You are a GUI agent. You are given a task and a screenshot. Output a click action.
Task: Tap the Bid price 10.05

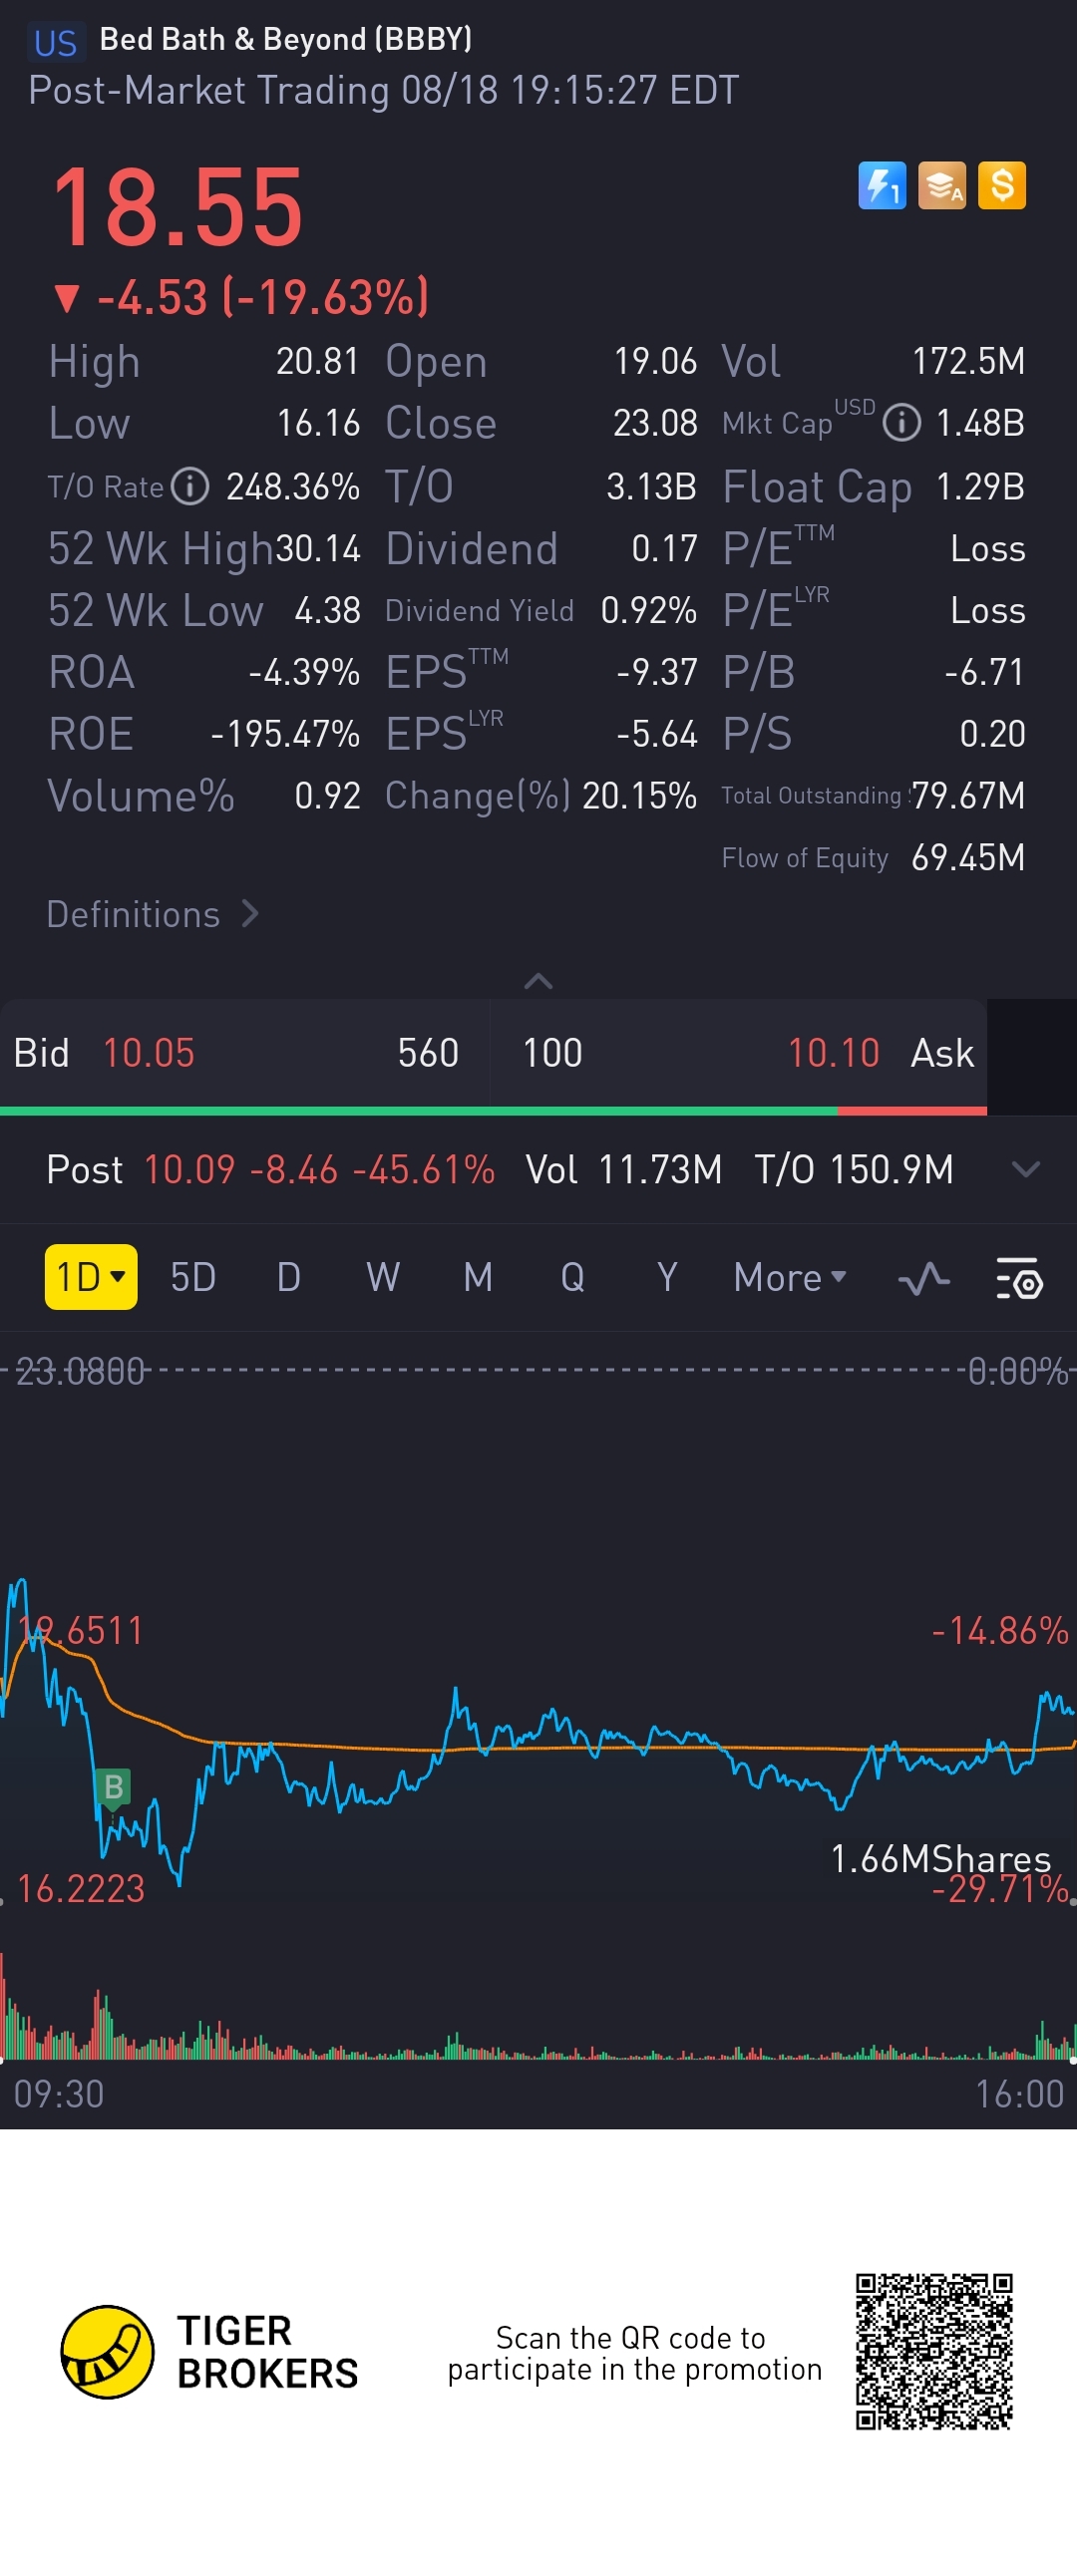point(149,1053)
